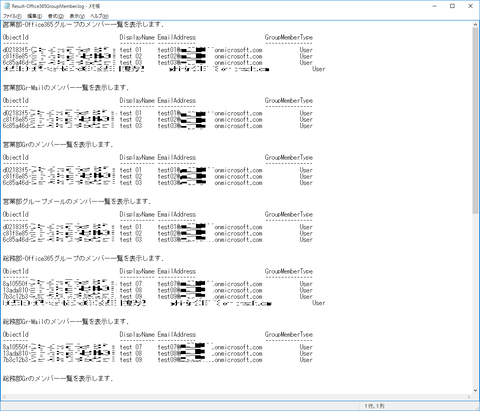This screenshot has height=411, width=480.
Task: Click the horizontal scrollbar right arrow
Action: click(469, 397)
